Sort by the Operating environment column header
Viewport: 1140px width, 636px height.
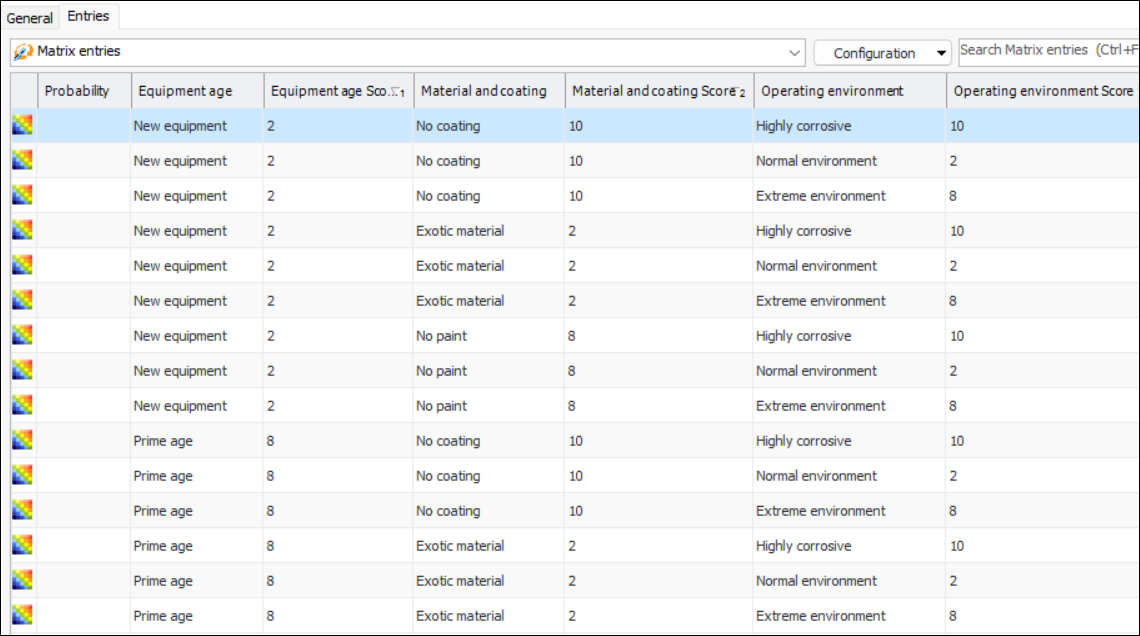(832, 91)
